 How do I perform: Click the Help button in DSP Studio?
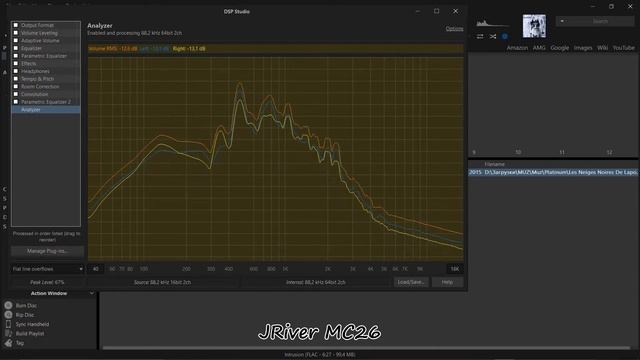point(447,282)
